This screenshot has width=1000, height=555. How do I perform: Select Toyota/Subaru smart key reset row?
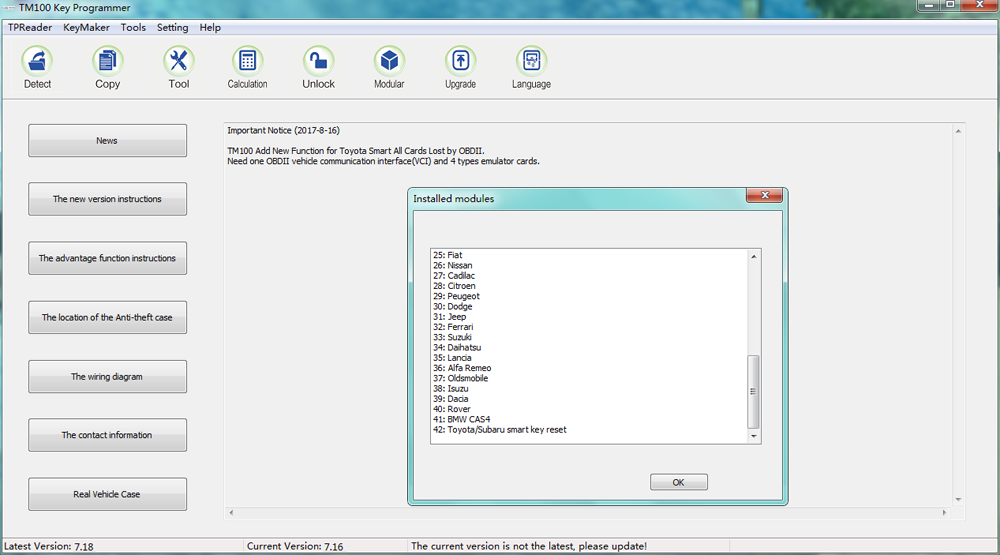500,430
